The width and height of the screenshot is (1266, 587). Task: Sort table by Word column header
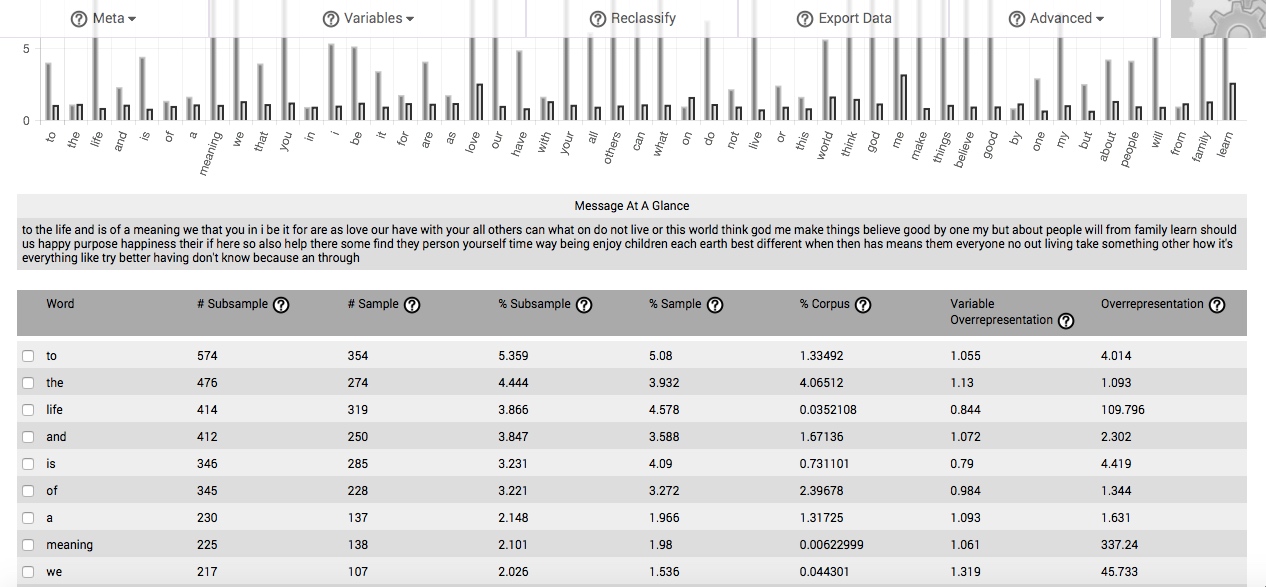pos(60,304)
